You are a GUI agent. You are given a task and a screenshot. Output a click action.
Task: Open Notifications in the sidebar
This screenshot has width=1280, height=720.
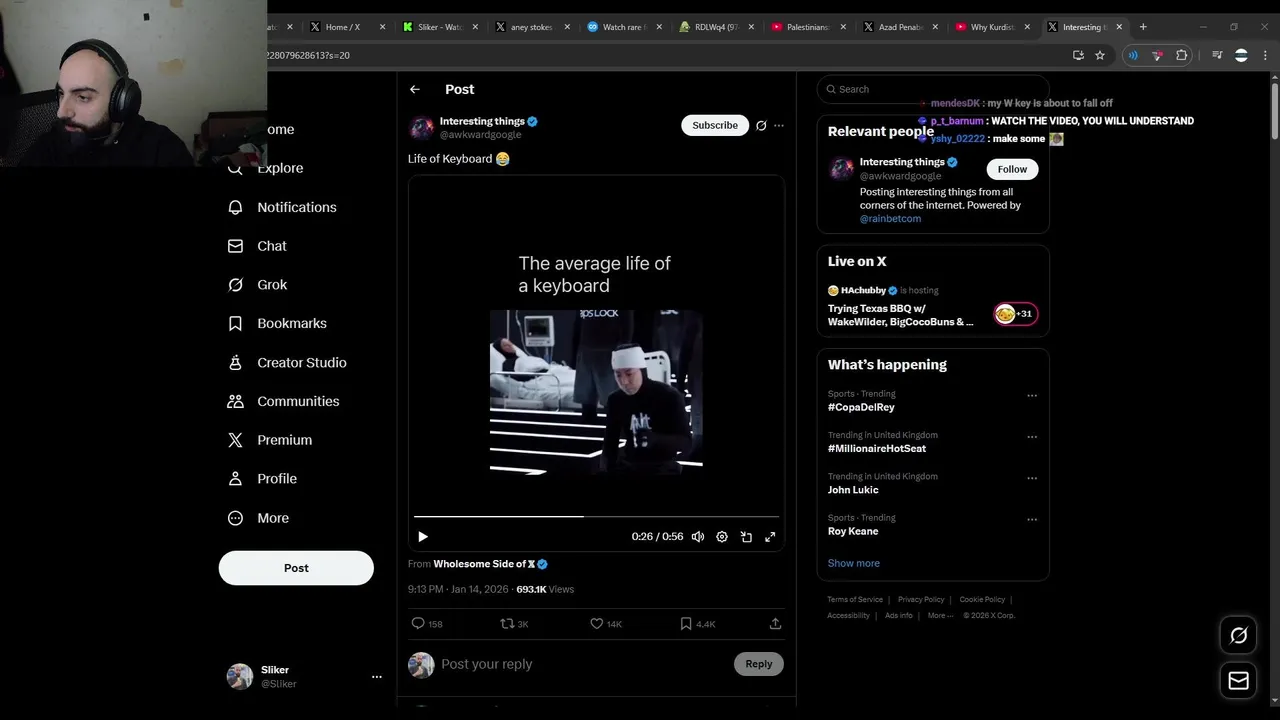click(x=282, y=207)
